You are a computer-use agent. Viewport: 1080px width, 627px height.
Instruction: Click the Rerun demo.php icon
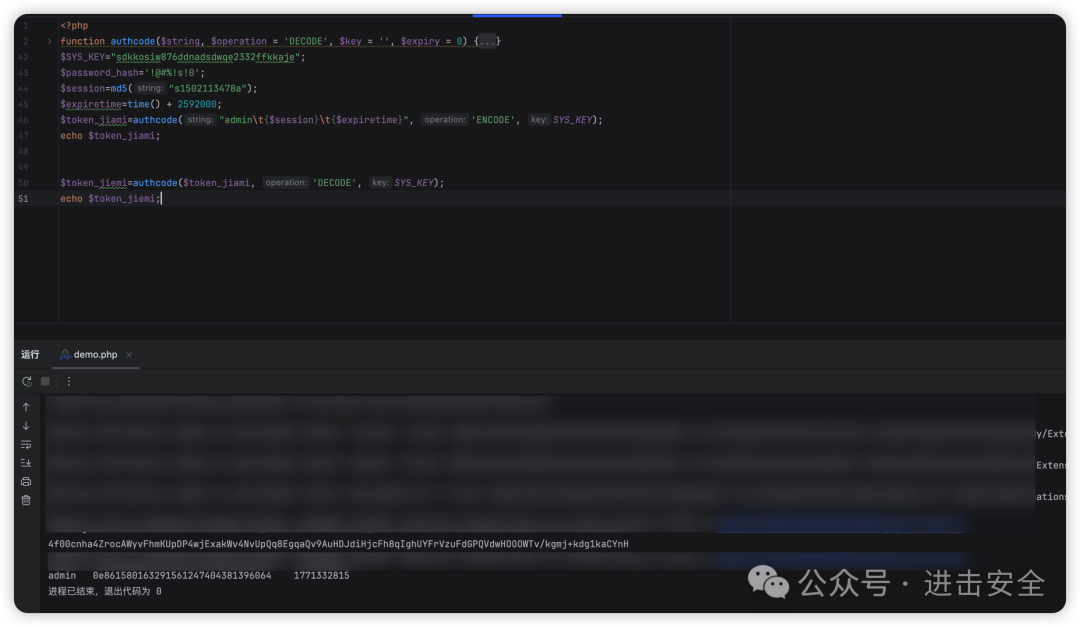point(27,381)
